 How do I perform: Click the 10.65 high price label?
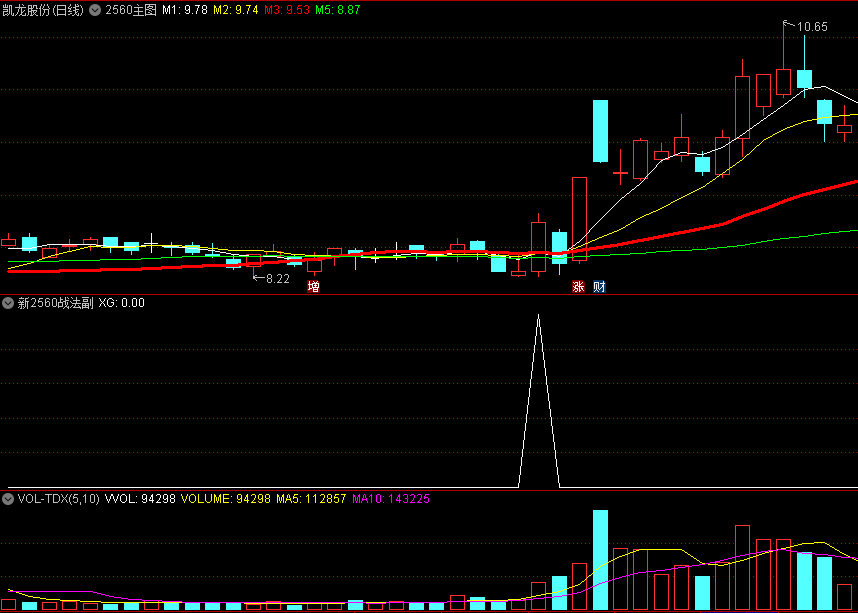812,26
